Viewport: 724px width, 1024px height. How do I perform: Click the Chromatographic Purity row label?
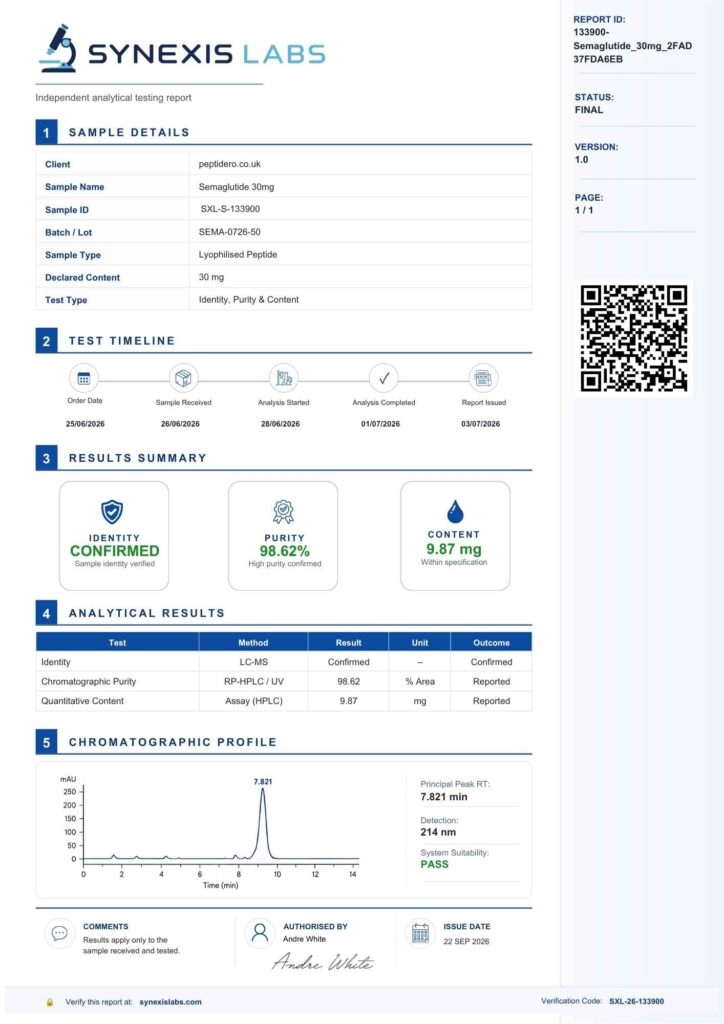pyautogui.click(x=89, y=681)
